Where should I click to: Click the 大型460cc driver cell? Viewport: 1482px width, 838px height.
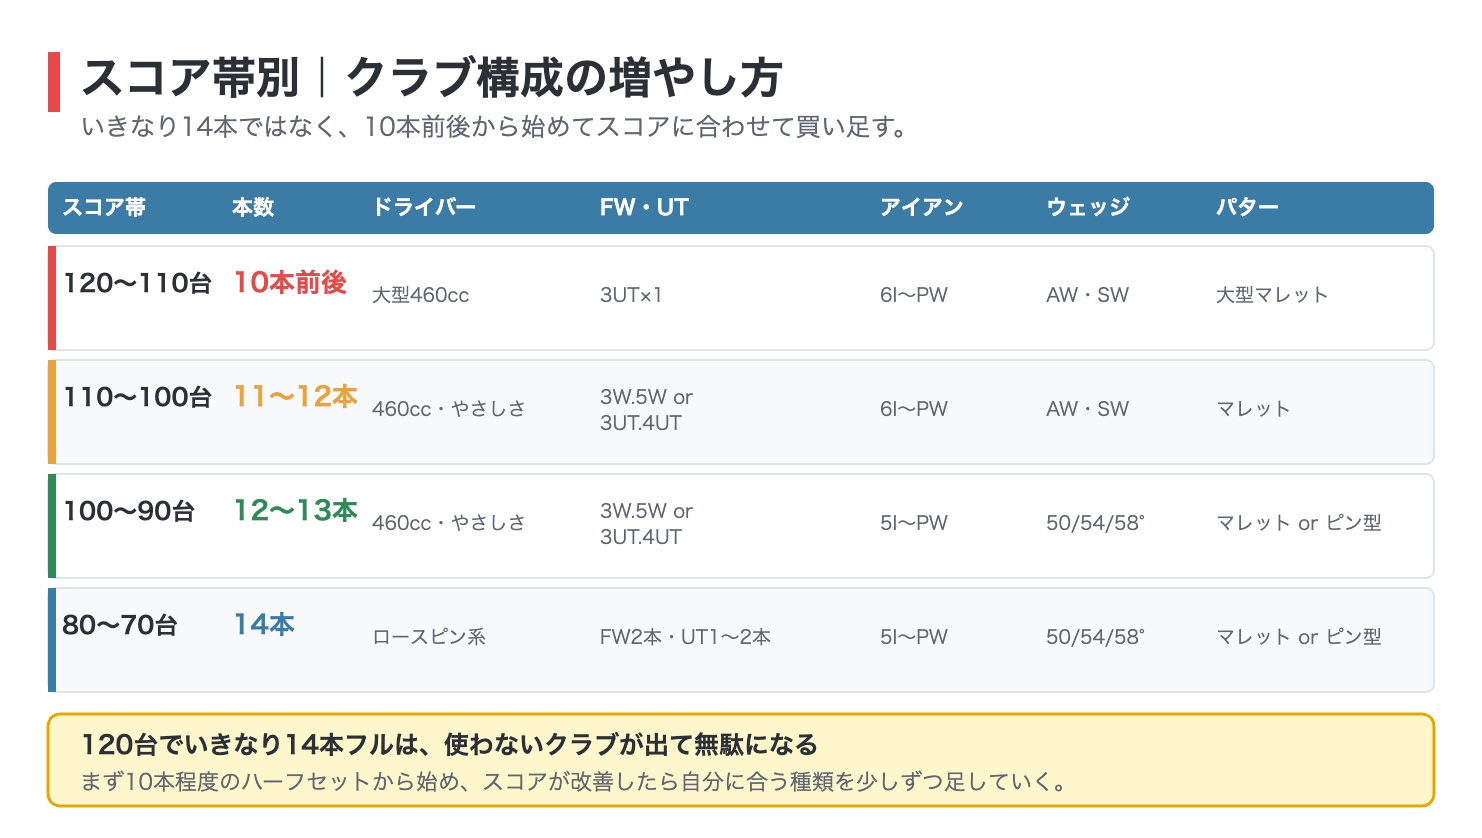pyautogui.click(x=420, y=295)
